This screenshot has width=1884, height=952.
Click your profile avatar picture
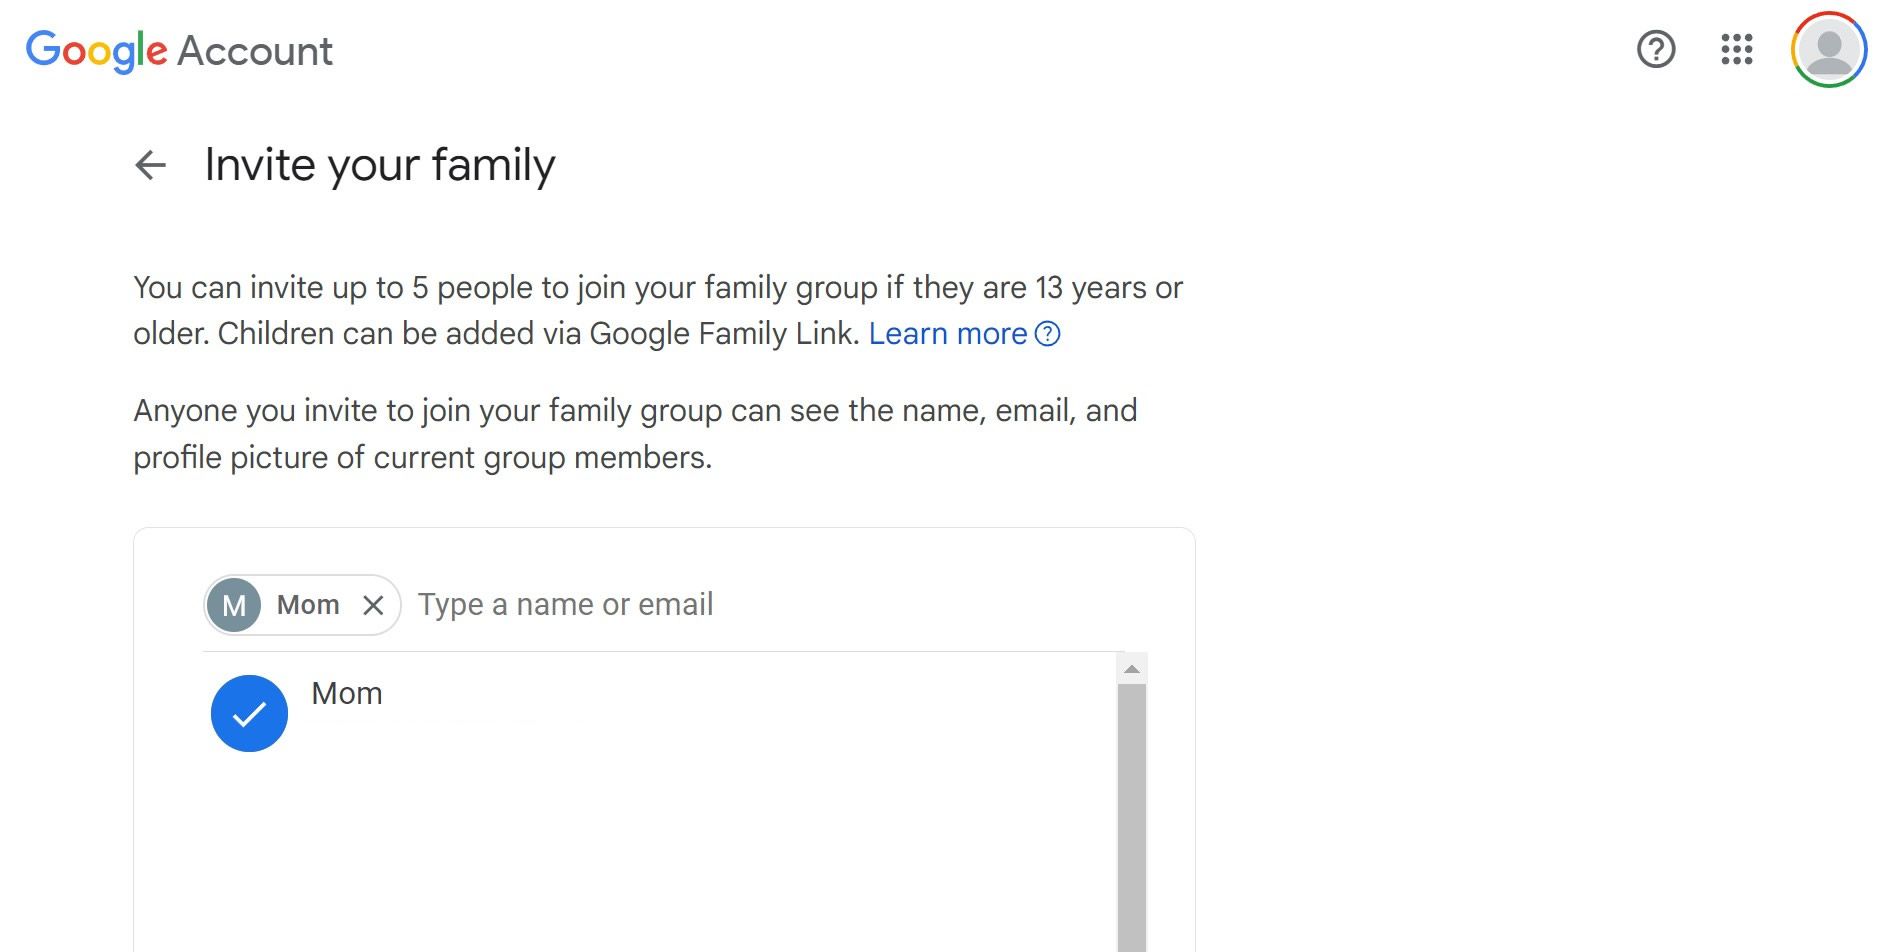click(1828, 48)
